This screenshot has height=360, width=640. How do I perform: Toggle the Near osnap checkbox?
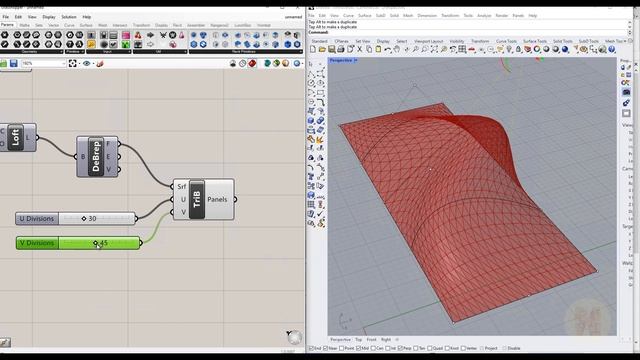coord(325,348)
